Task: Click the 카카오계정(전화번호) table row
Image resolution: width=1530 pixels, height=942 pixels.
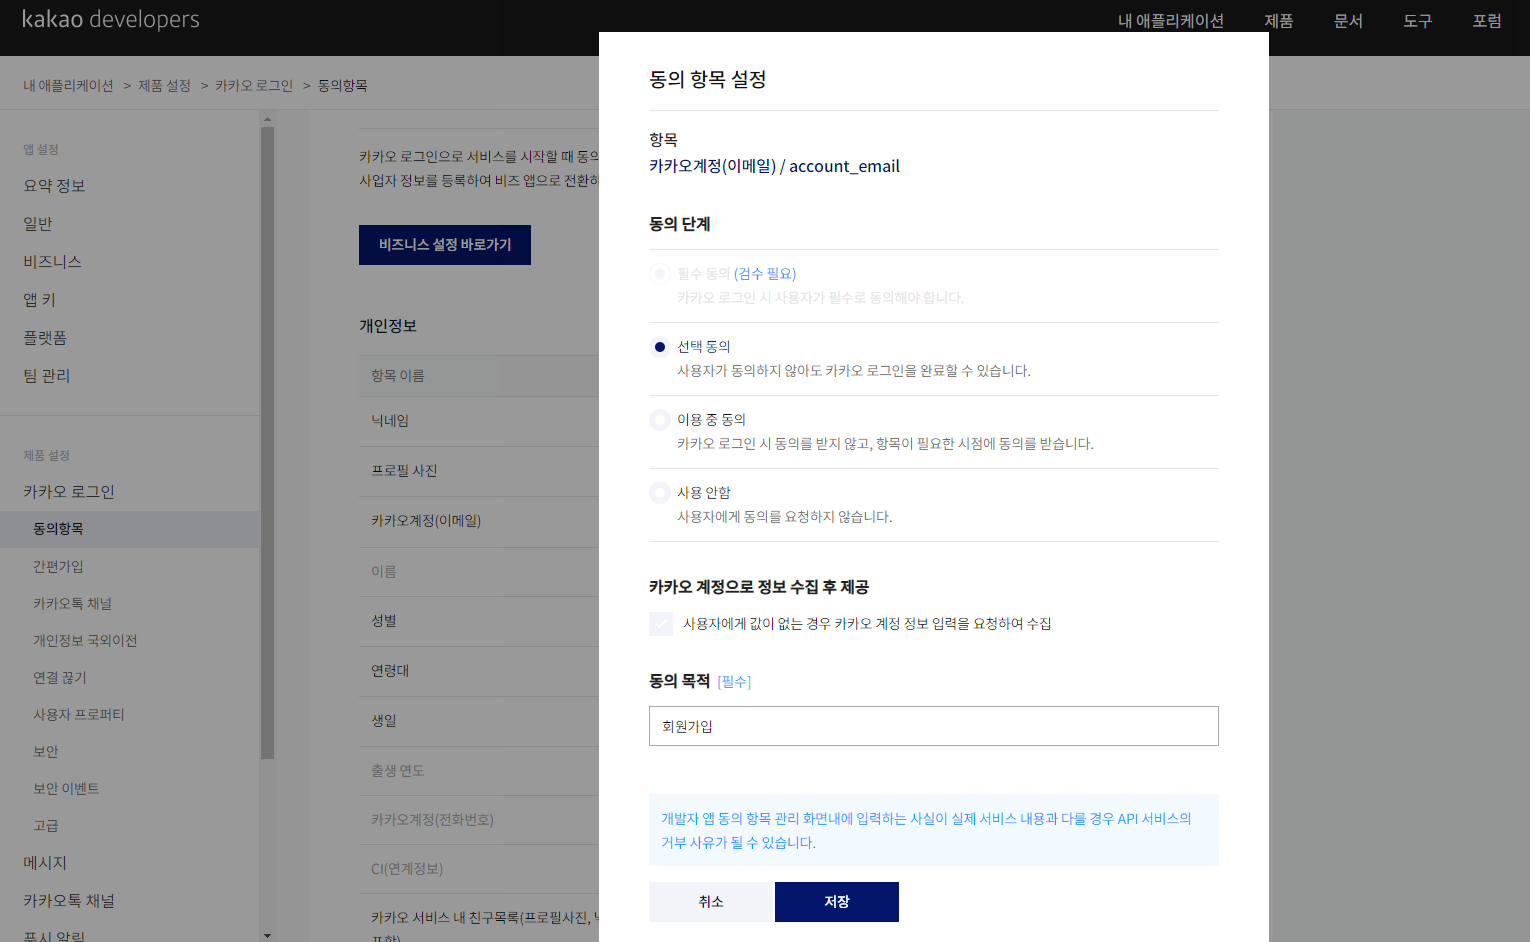Action: point(479,820)
